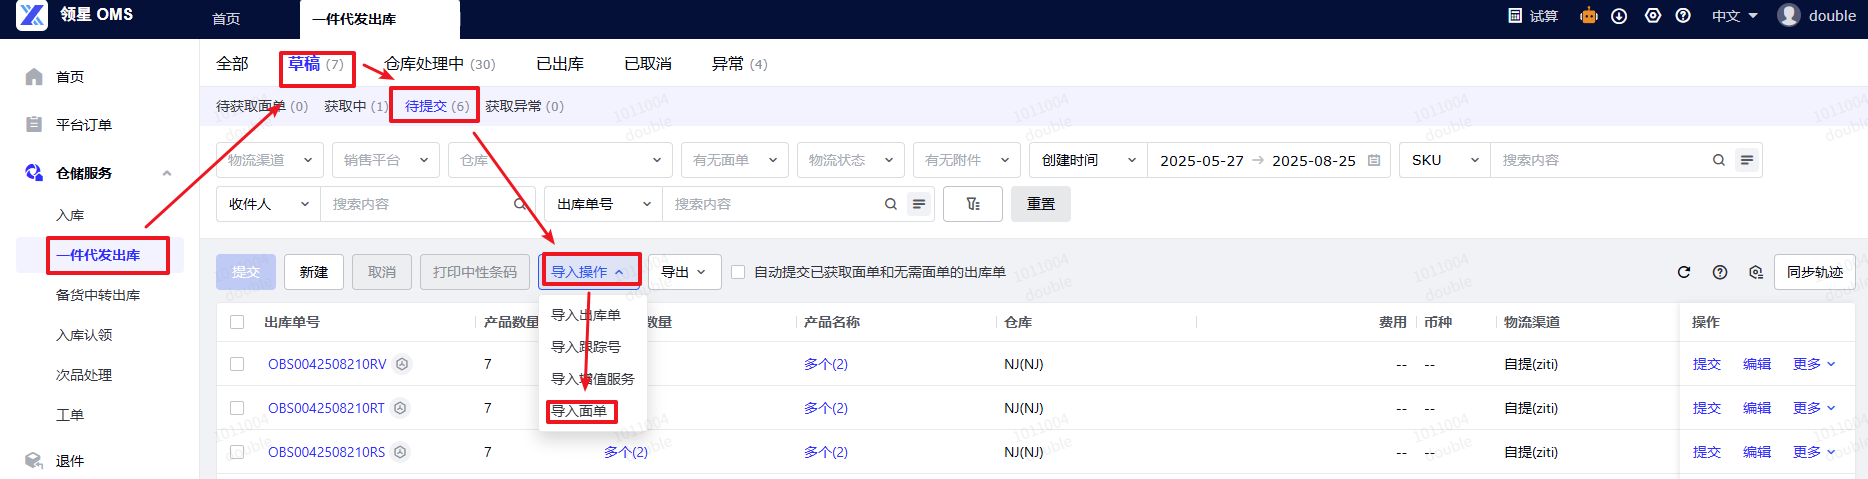Collapse the 仓储服务 sidebar group
Image resolution: width=1868 pixels, height=479 pixels.
click(167, 173)
